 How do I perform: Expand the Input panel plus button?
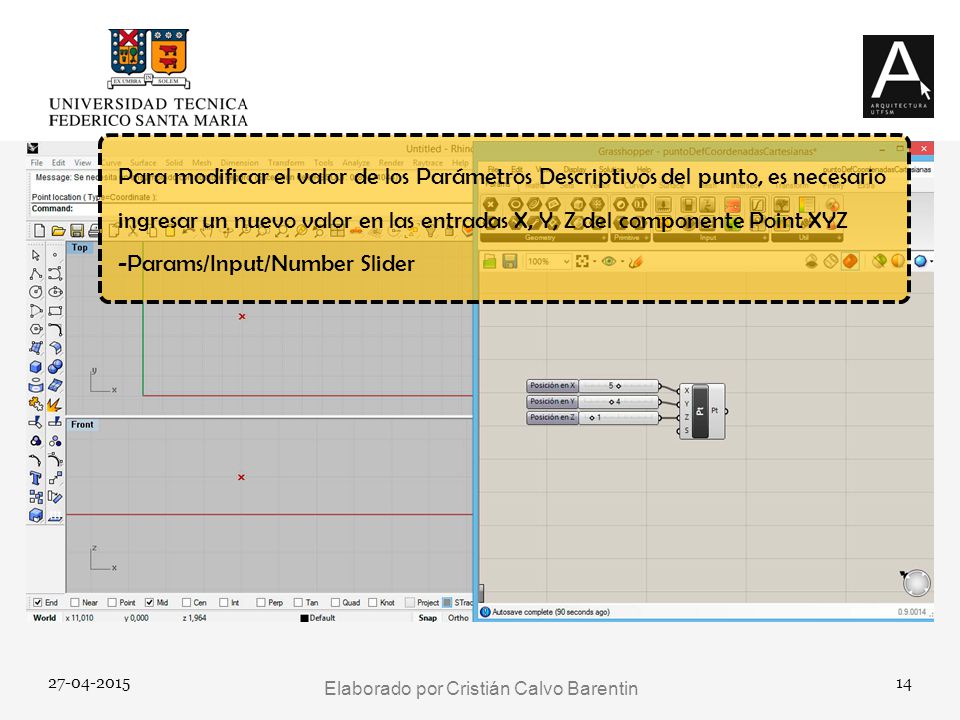[x=764, y=238]
